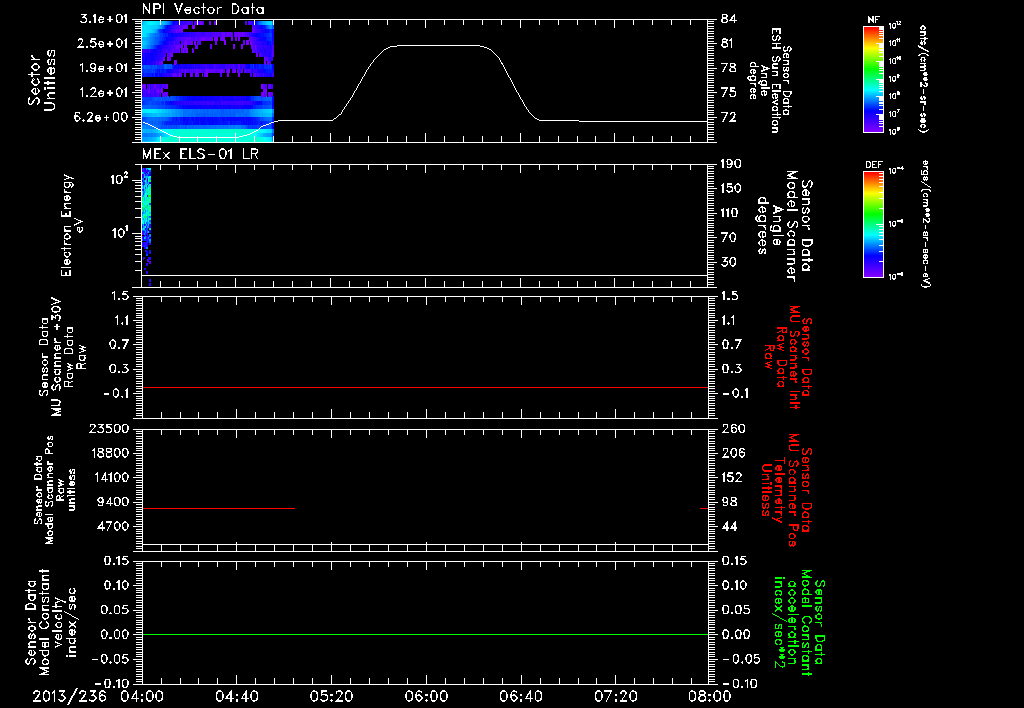Click the DEF color bar legend
This screenshot has width=1024, height=708.
873,224
